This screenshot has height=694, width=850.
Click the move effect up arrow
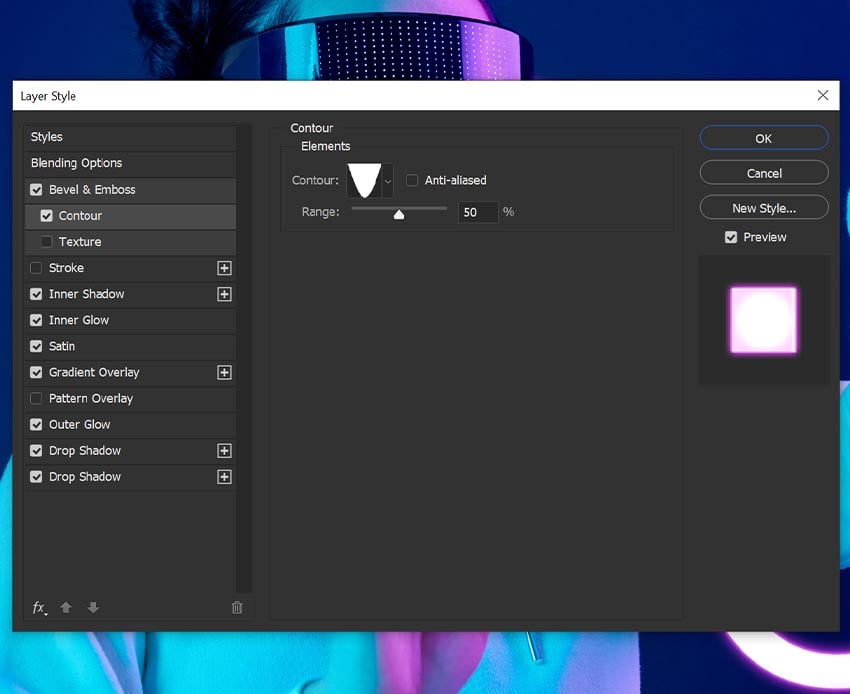[x=66, y=607]
